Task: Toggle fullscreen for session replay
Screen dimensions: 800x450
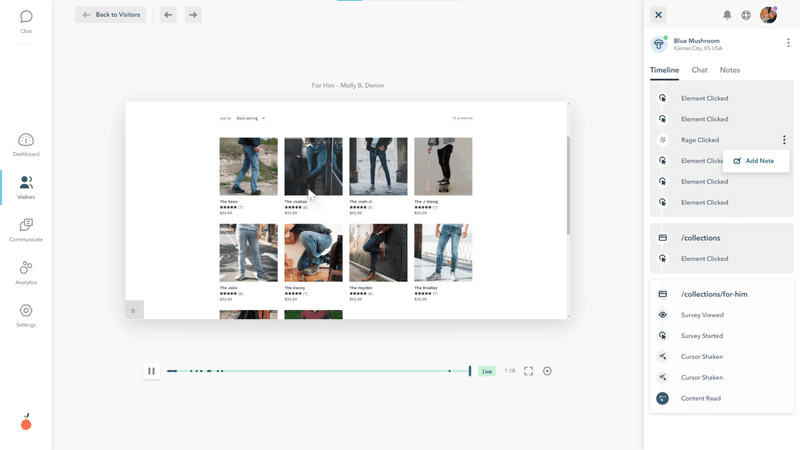Action: [x=529, y=371]
